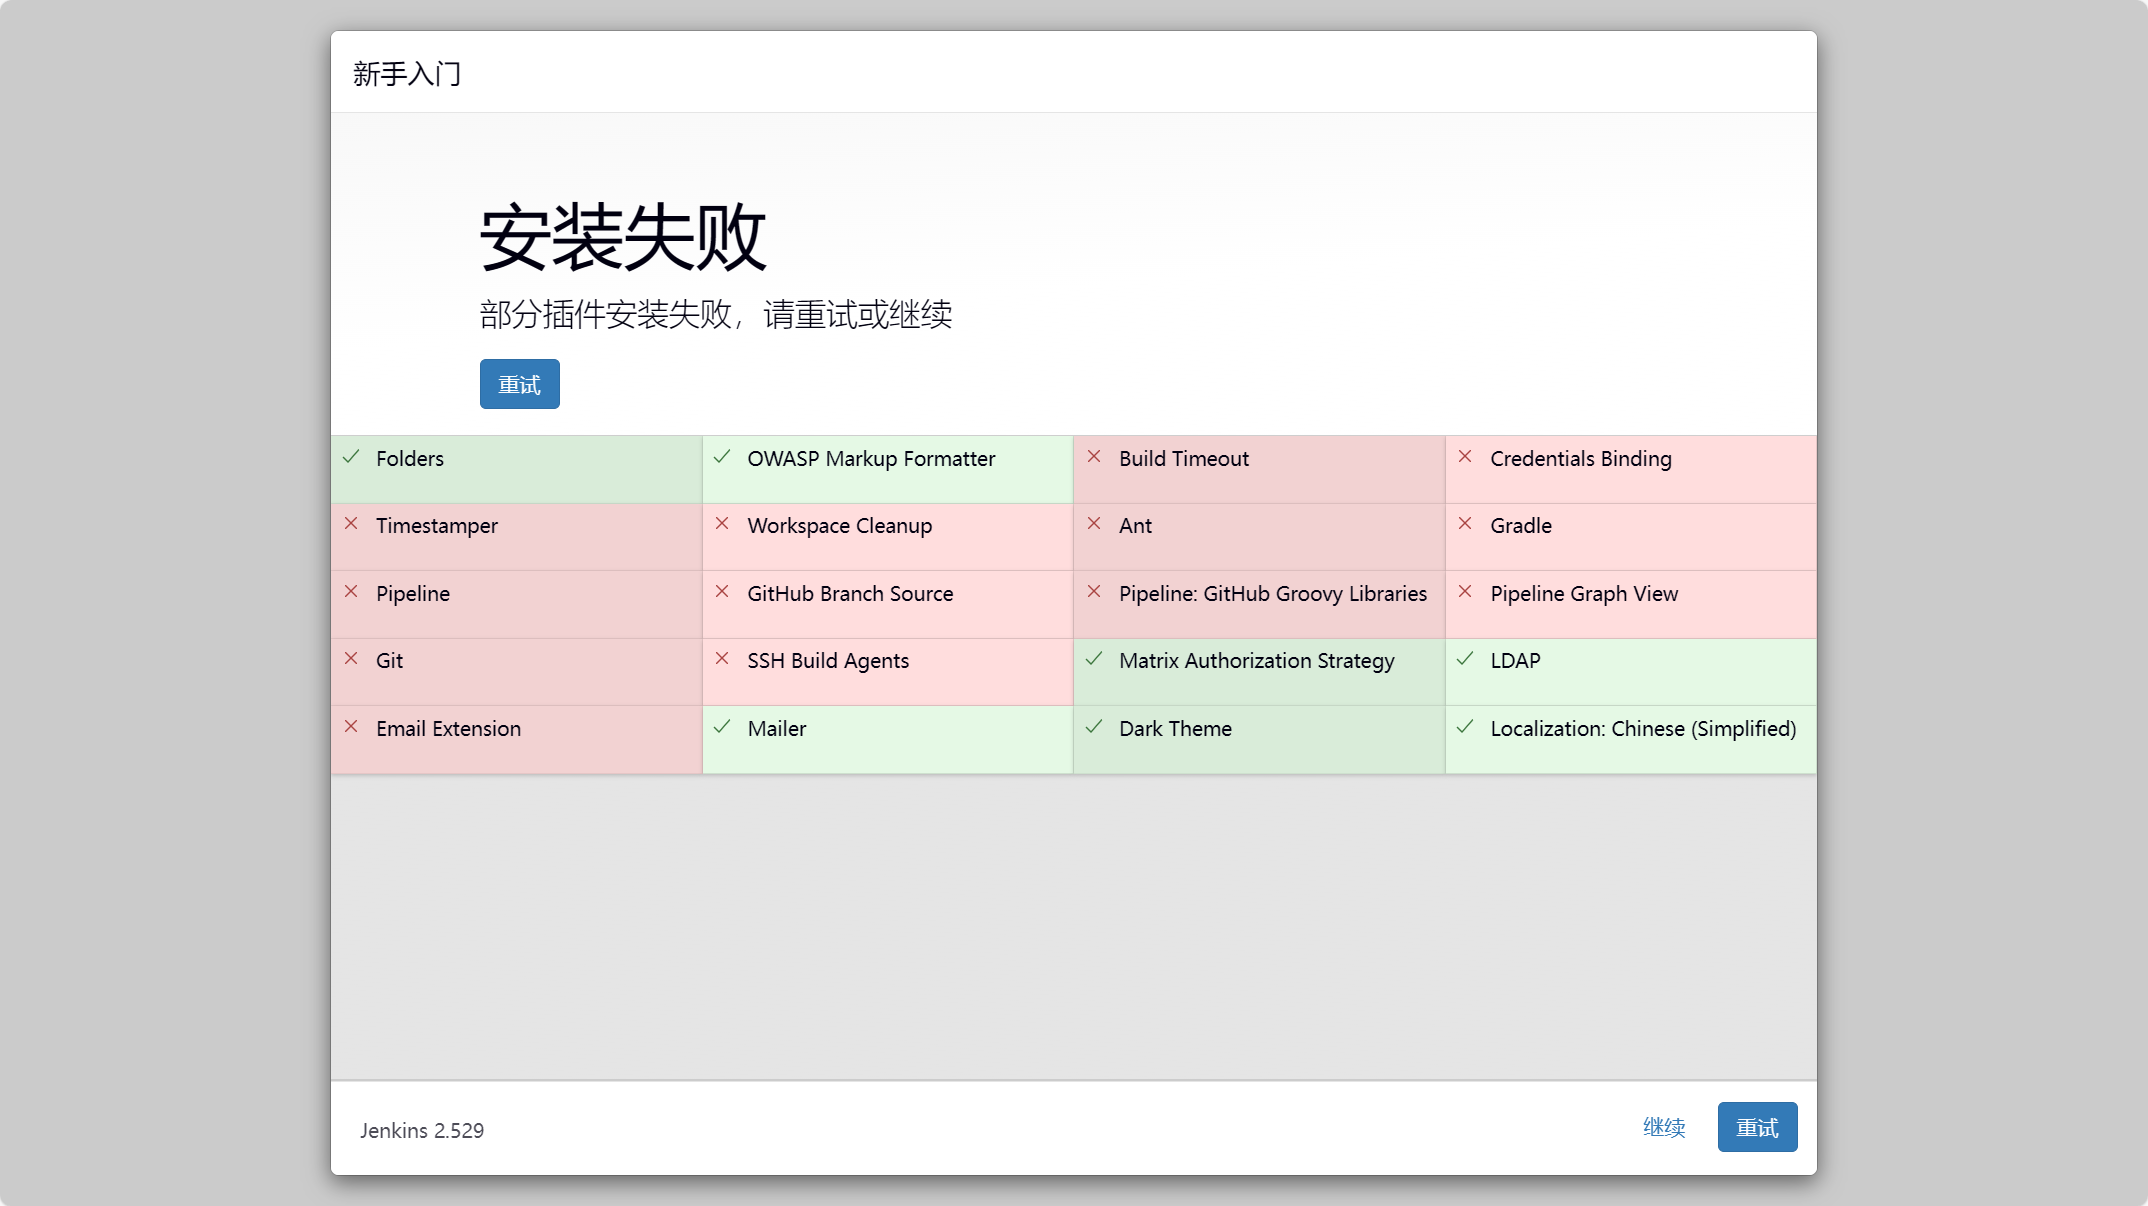Click the Jenkins 2.529 version text
This screenshot has height=1206, width=2148.
click(422, 1131)
